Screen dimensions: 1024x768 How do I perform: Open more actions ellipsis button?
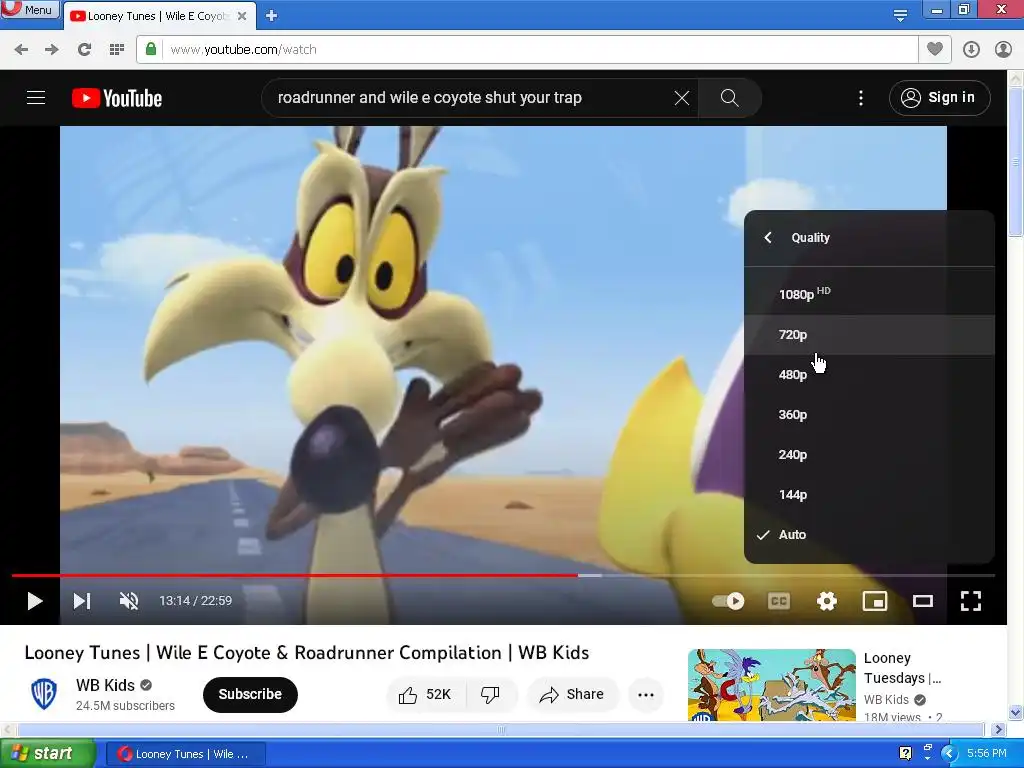[646, 694]
